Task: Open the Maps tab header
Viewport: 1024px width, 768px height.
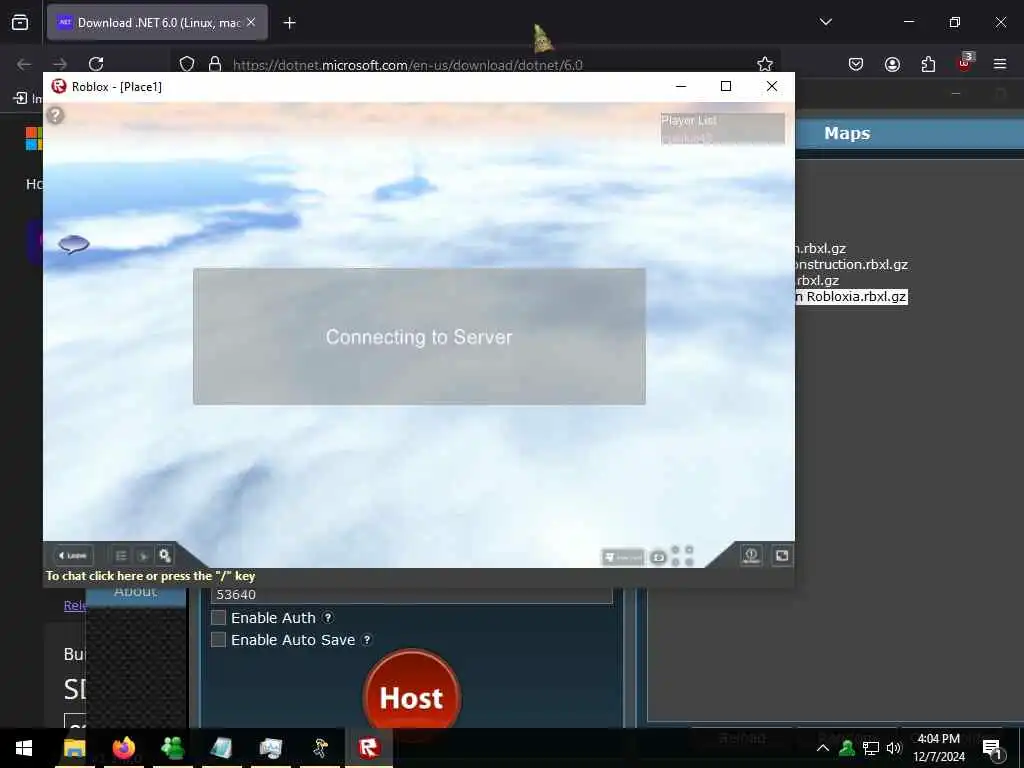Action: [x=847, y=133]
